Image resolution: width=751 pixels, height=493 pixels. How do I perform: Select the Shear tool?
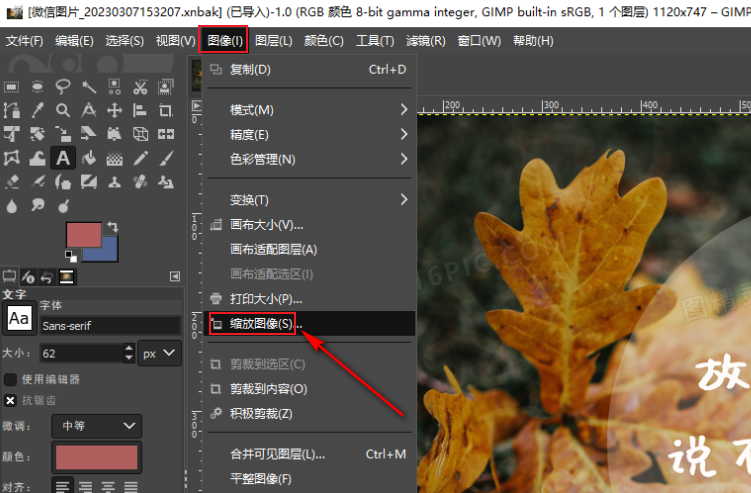click(x=89, y=134)
